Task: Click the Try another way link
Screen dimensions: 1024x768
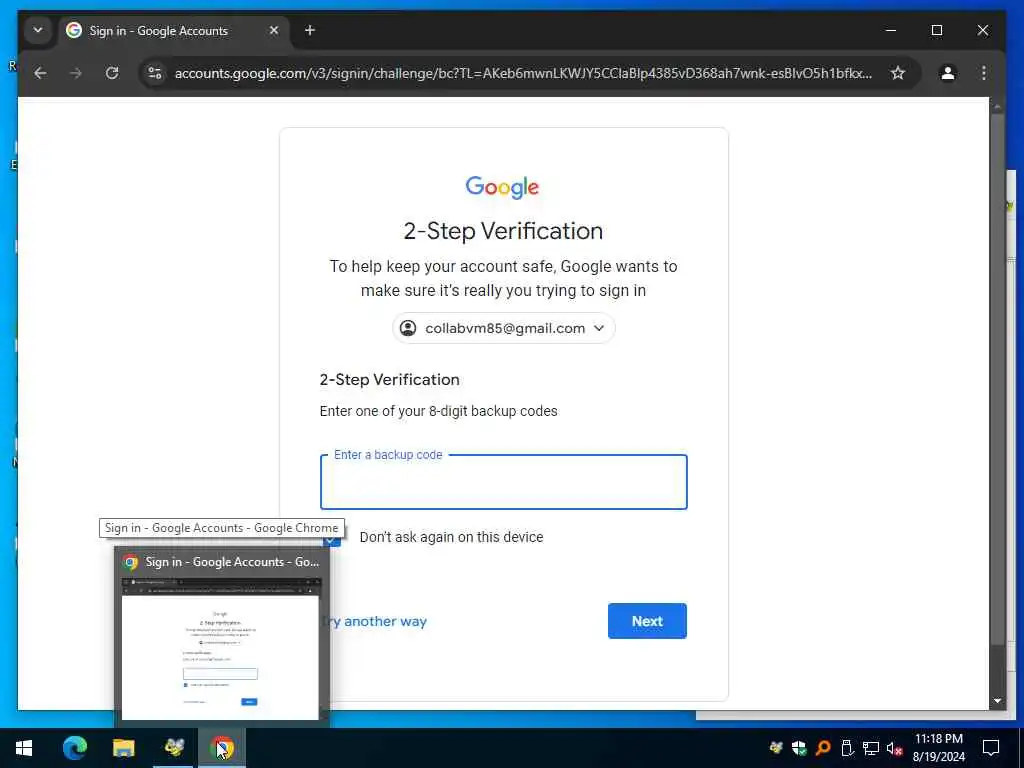Action: click(x=374, y=622)
